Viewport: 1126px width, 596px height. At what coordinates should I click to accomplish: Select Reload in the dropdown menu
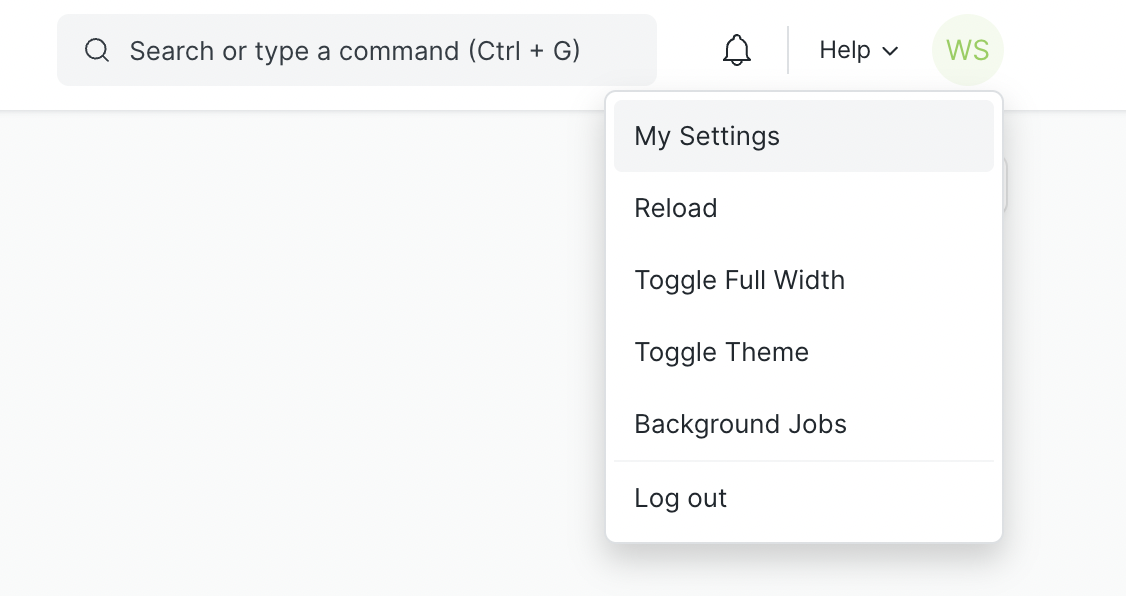804,208
